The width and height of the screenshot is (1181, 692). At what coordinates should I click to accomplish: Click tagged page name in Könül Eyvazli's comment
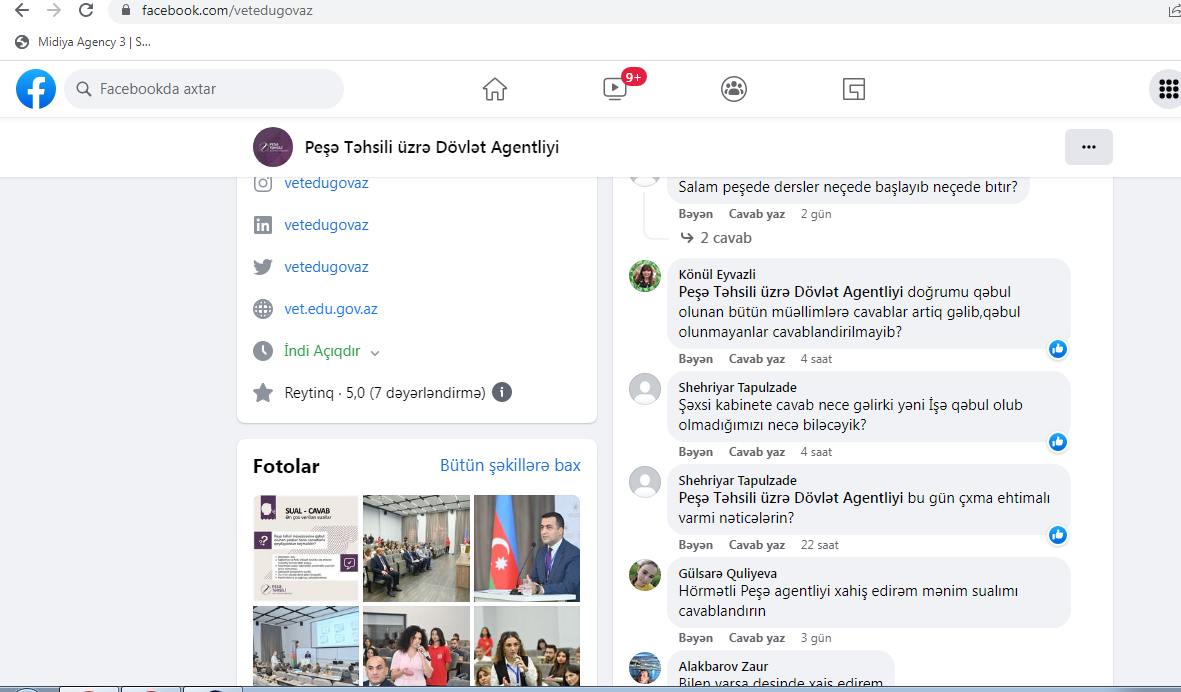coord(791,292)
